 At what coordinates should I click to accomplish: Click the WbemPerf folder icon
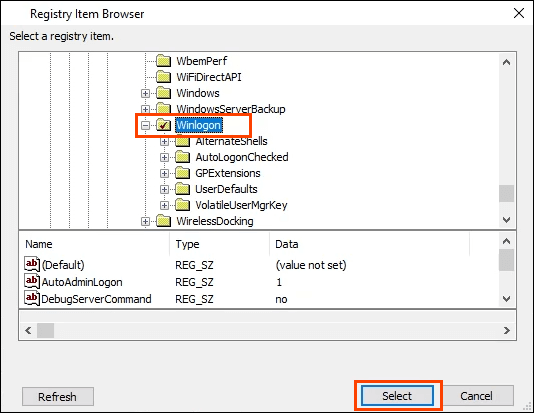(163, 61)
